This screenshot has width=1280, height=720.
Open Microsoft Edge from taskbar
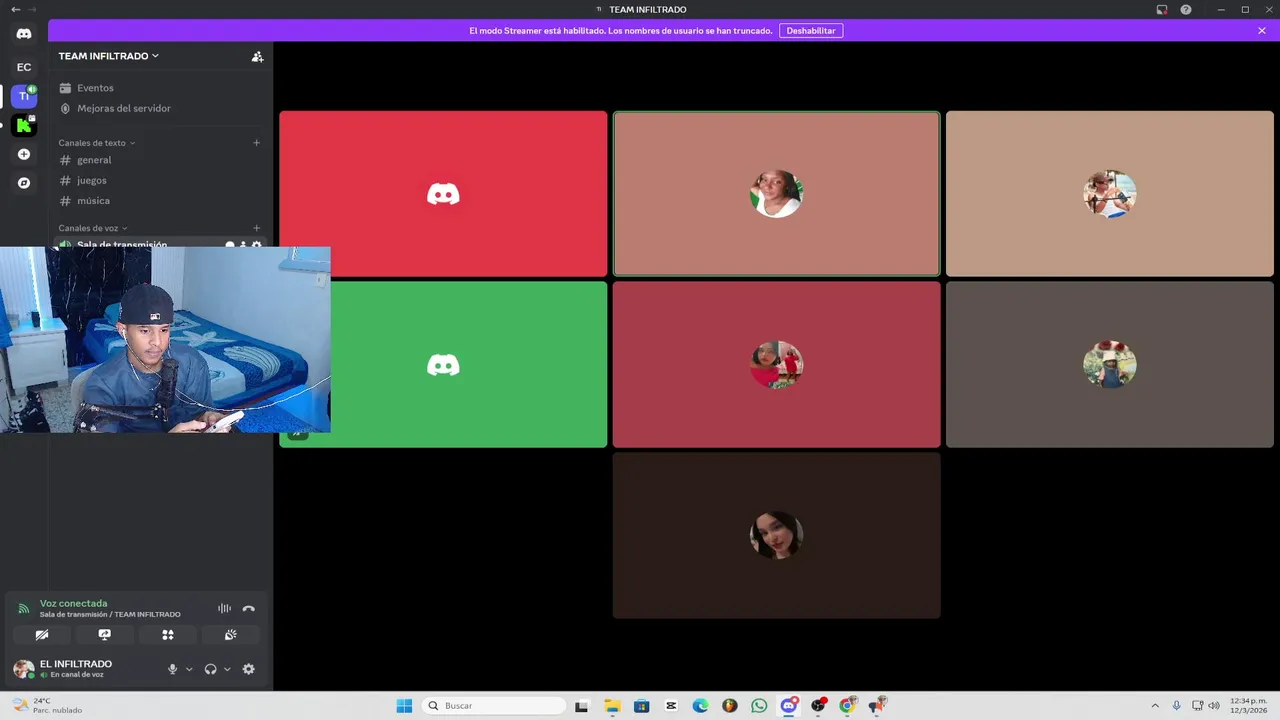pos(700,706)
